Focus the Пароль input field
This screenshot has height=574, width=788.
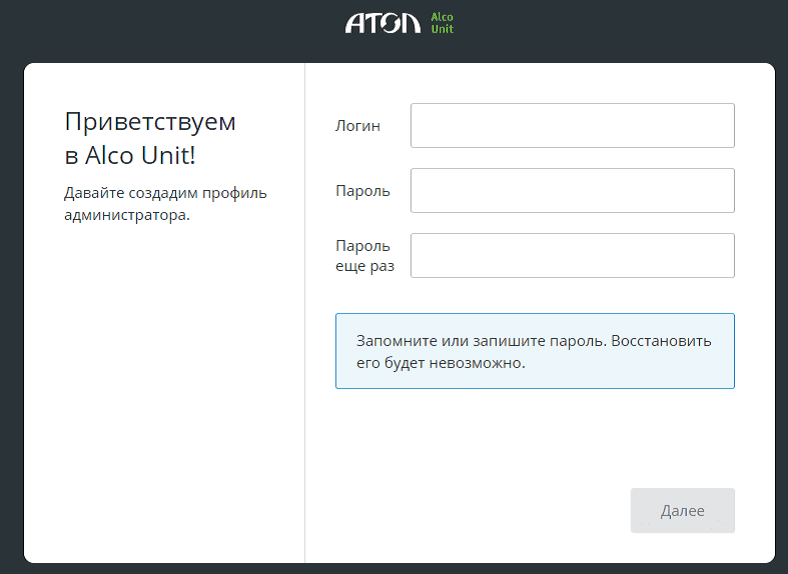(572, 190)
